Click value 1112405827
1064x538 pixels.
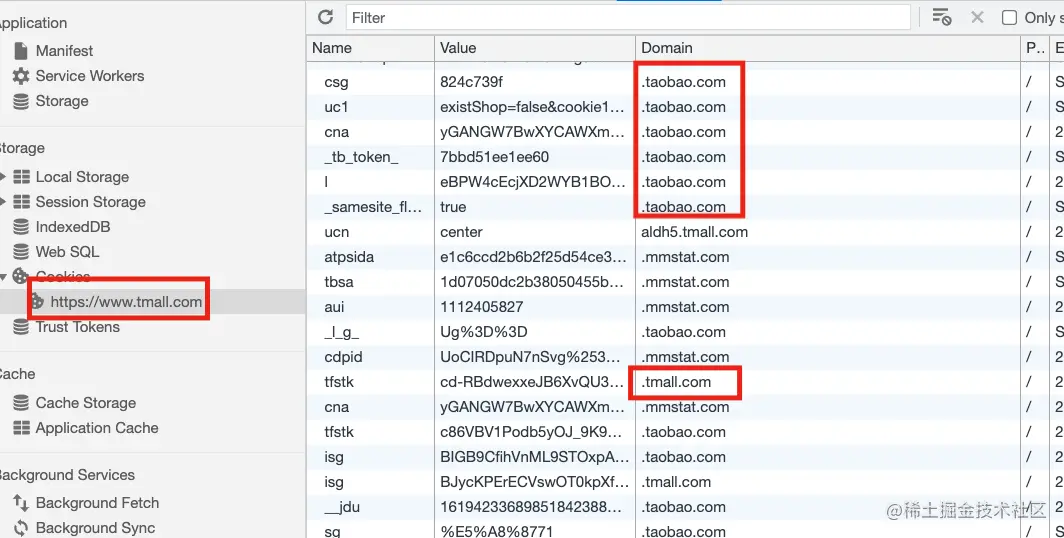[x=481, y=307]
